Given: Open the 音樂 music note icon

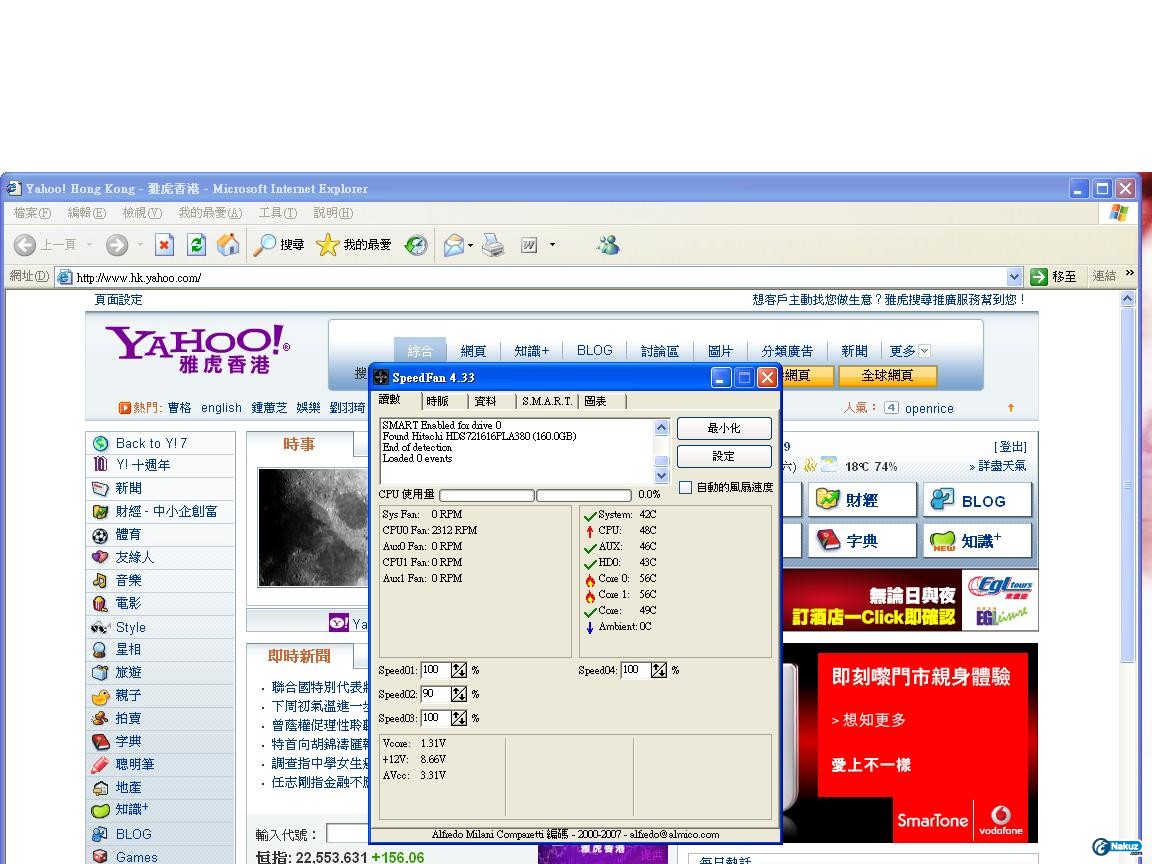Looking at the screenshot, I should (100, 580).
